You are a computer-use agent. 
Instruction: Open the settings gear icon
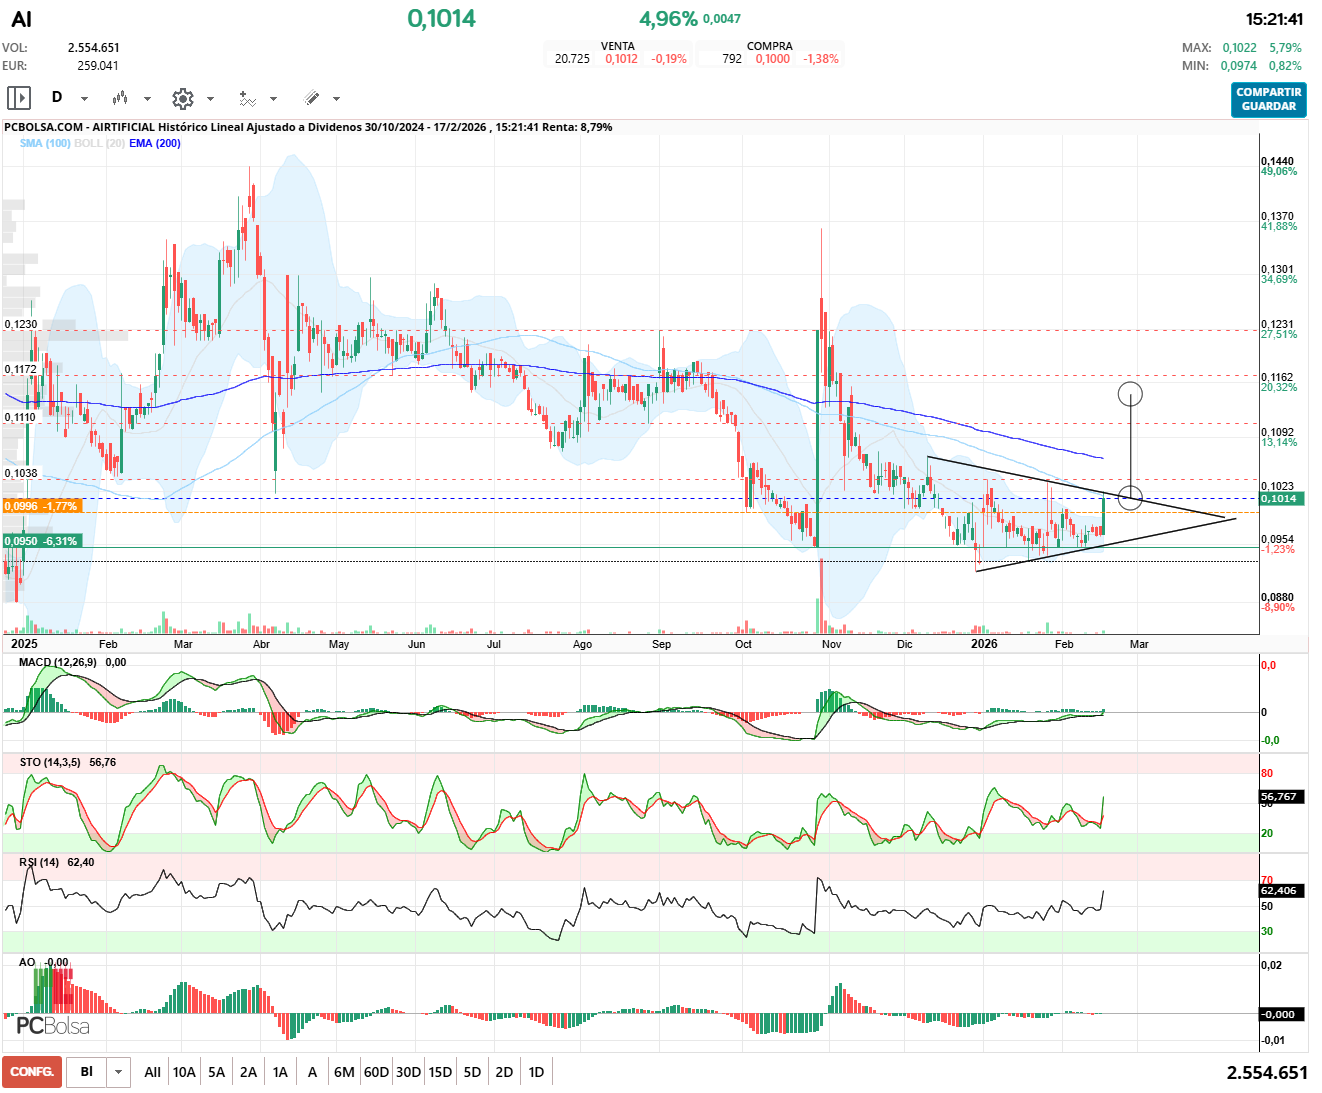pyautogui.click(x=182, y=98)
